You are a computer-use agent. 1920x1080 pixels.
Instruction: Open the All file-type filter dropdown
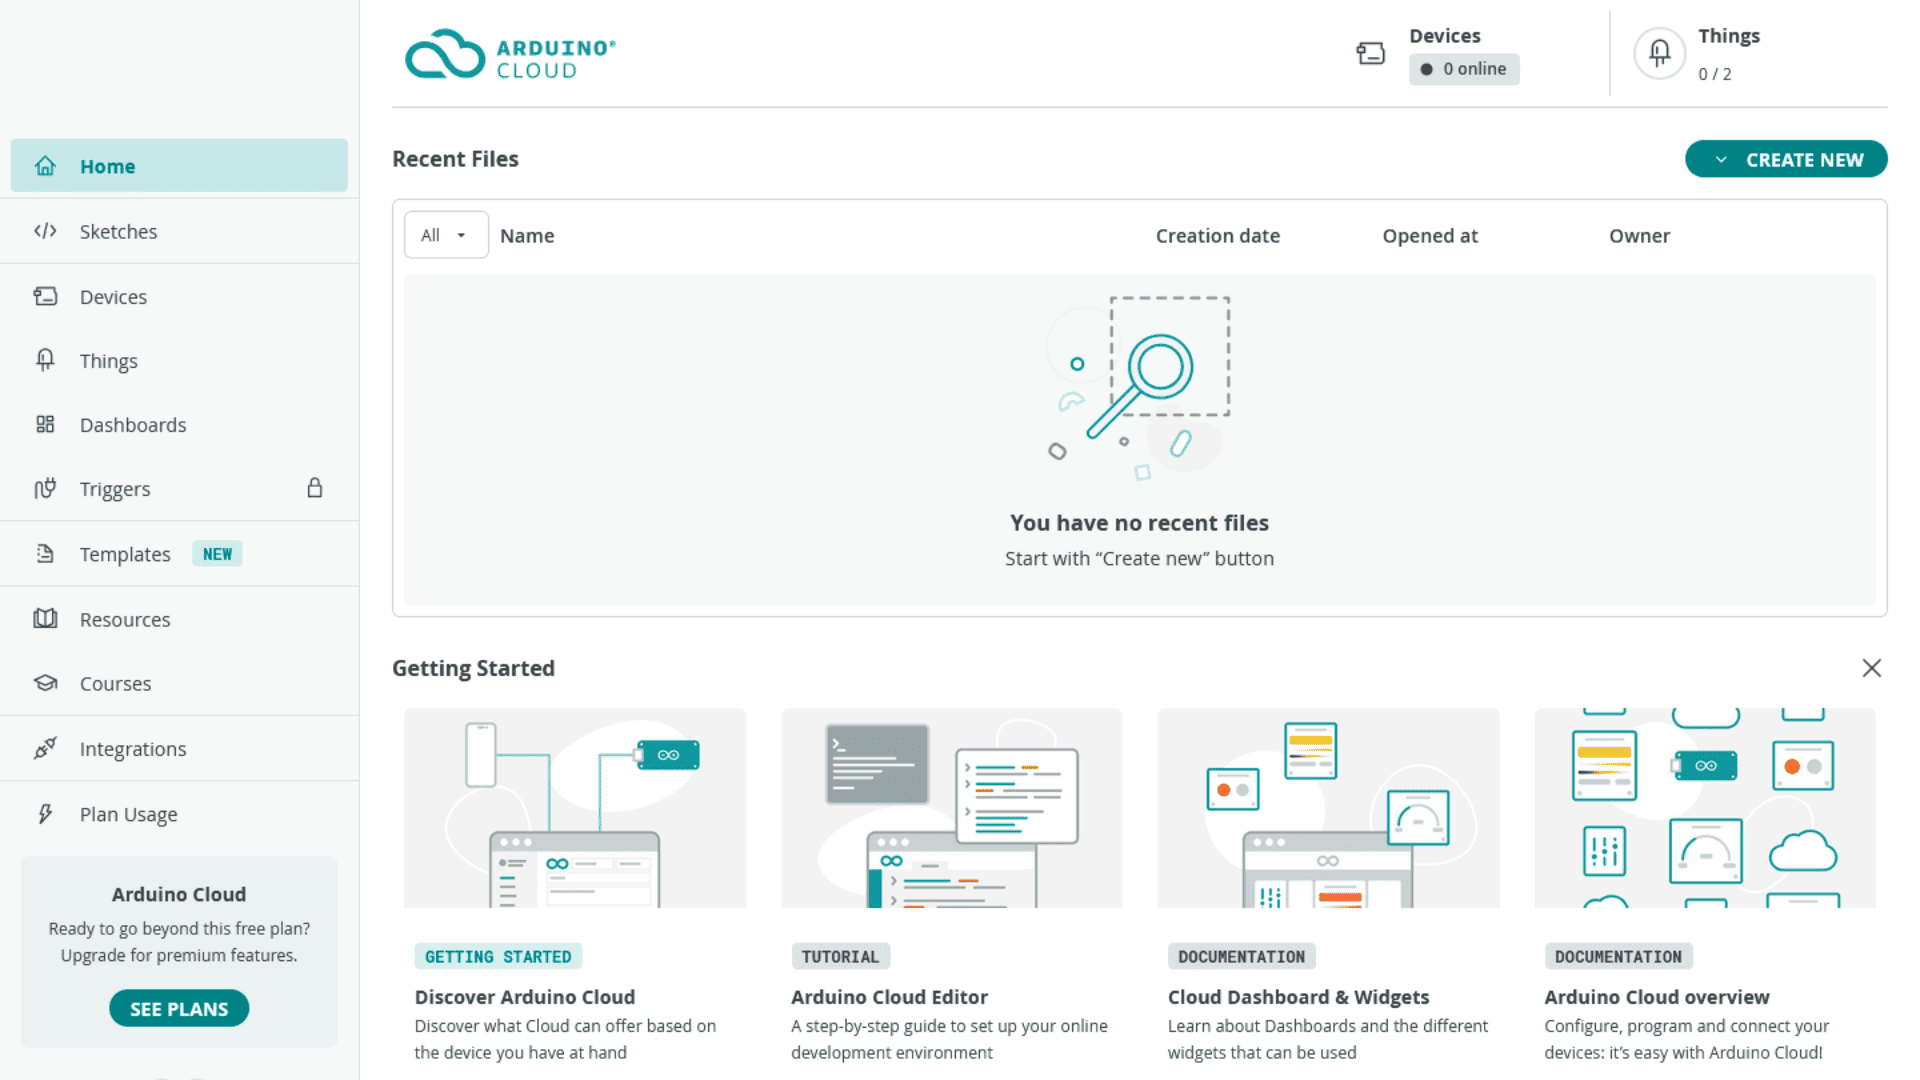[446, 235]
